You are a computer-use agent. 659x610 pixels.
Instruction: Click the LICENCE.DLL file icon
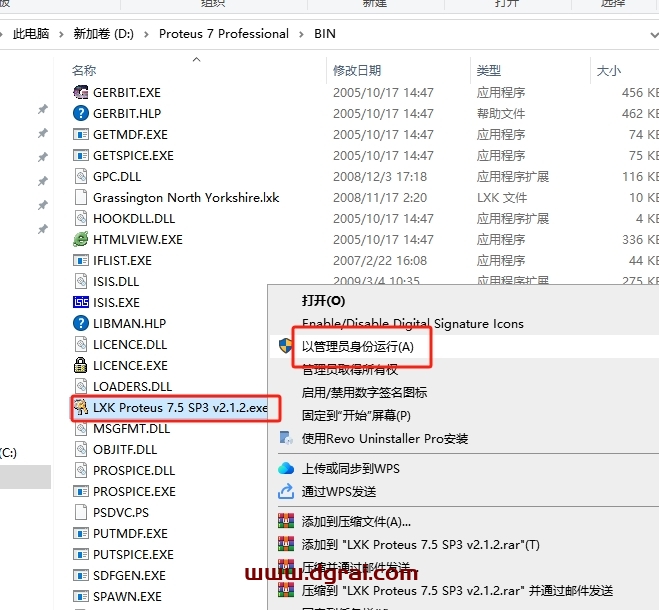[x=81, y=344]
